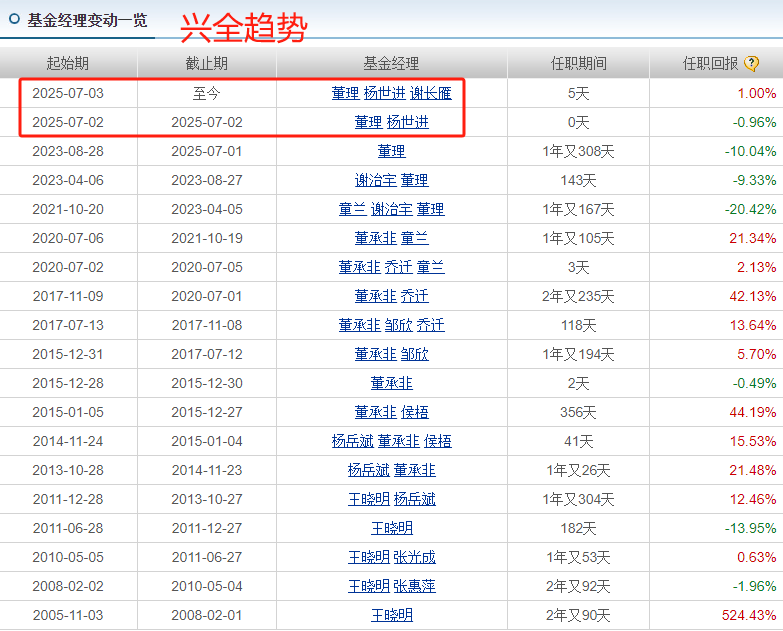Open 王晓明 link in the 2010-05-05 row

[369, 557]
